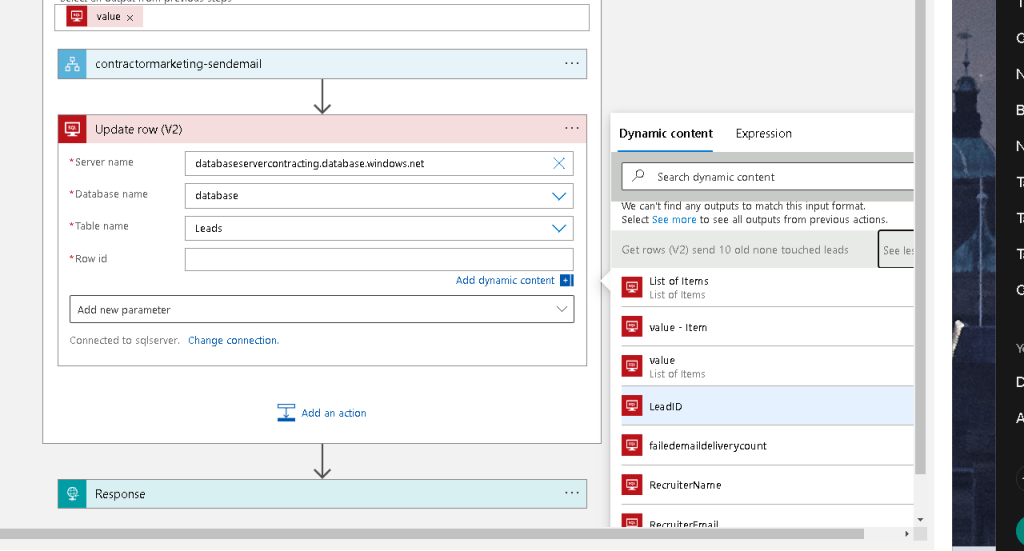Select value List of Items entry
This screenshot has height=551, width=1024.
[767, 366]
